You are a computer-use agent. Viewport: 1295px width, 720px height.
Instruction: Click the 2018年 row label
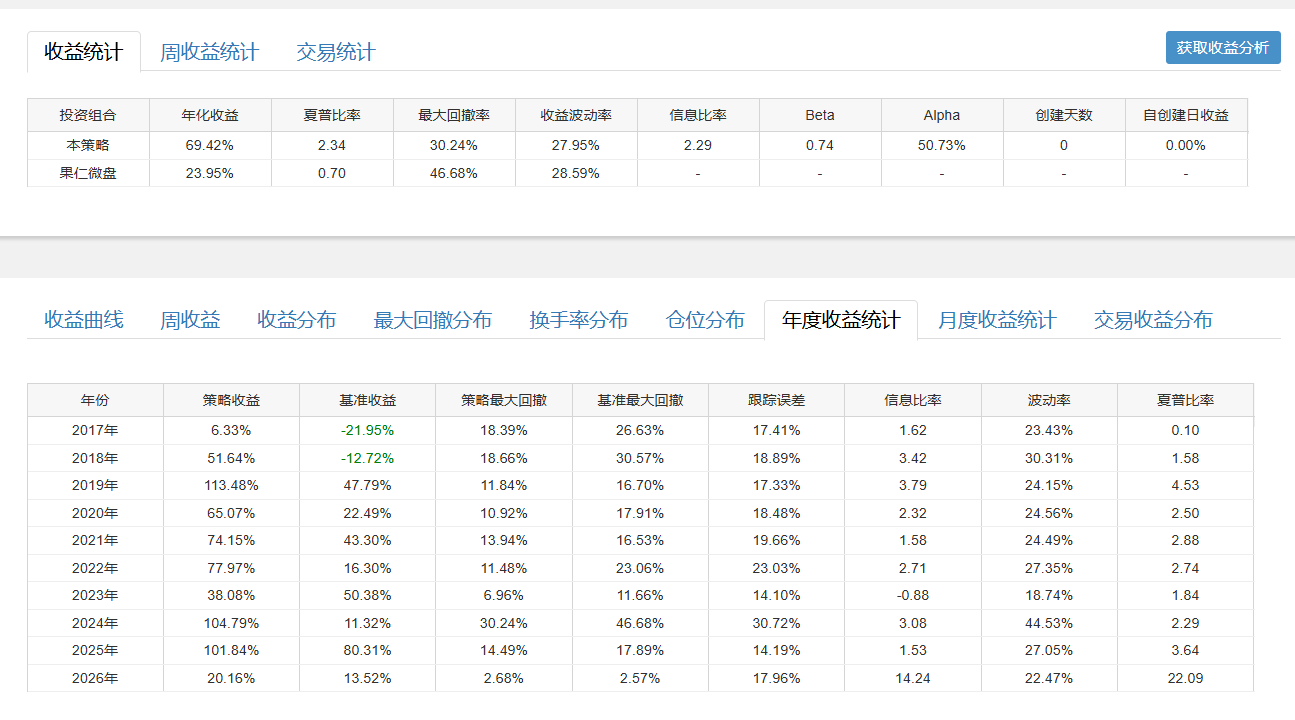(95, 458)
